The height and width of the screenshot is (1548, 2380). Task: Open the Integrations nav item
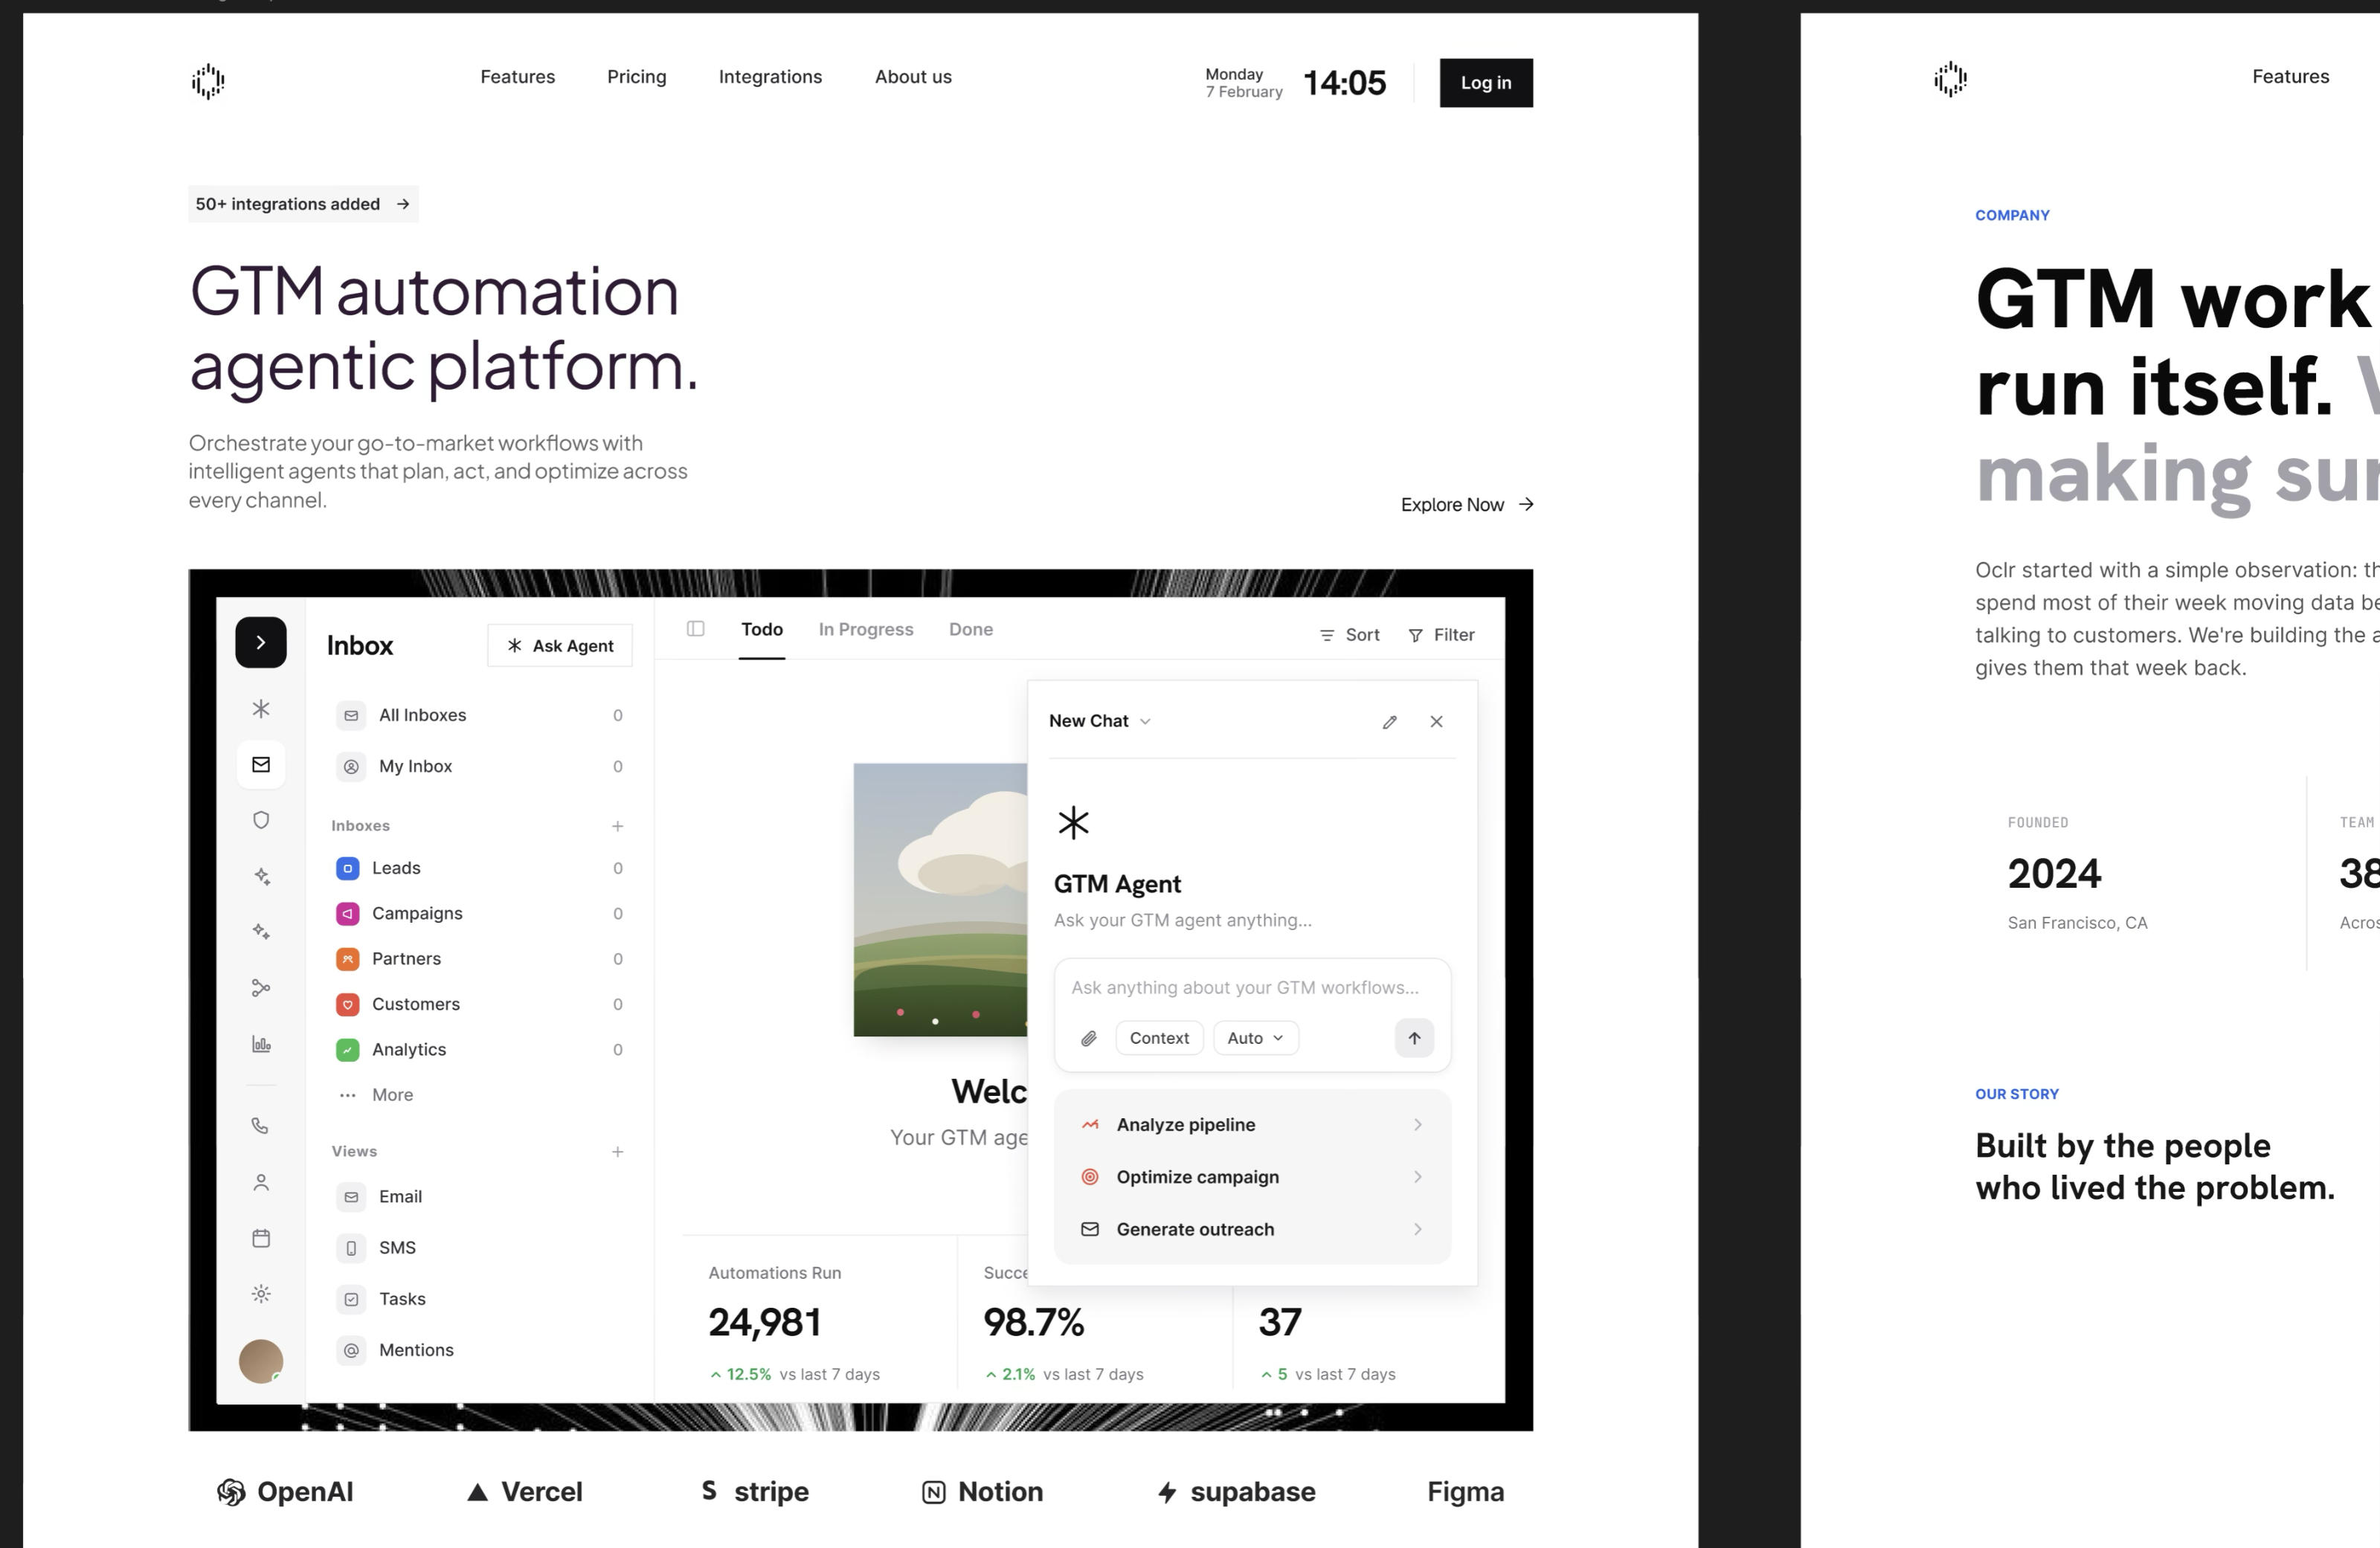tap(770, 77)
